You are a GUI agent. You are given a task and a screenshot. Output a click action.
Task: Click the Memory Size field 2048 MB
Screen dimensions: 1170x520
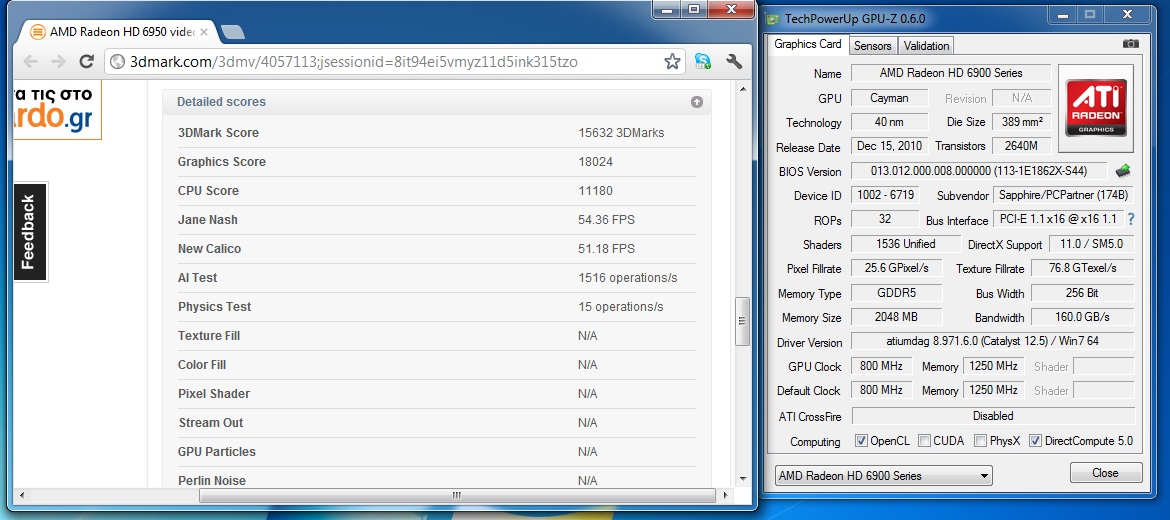tap(896, 317)
